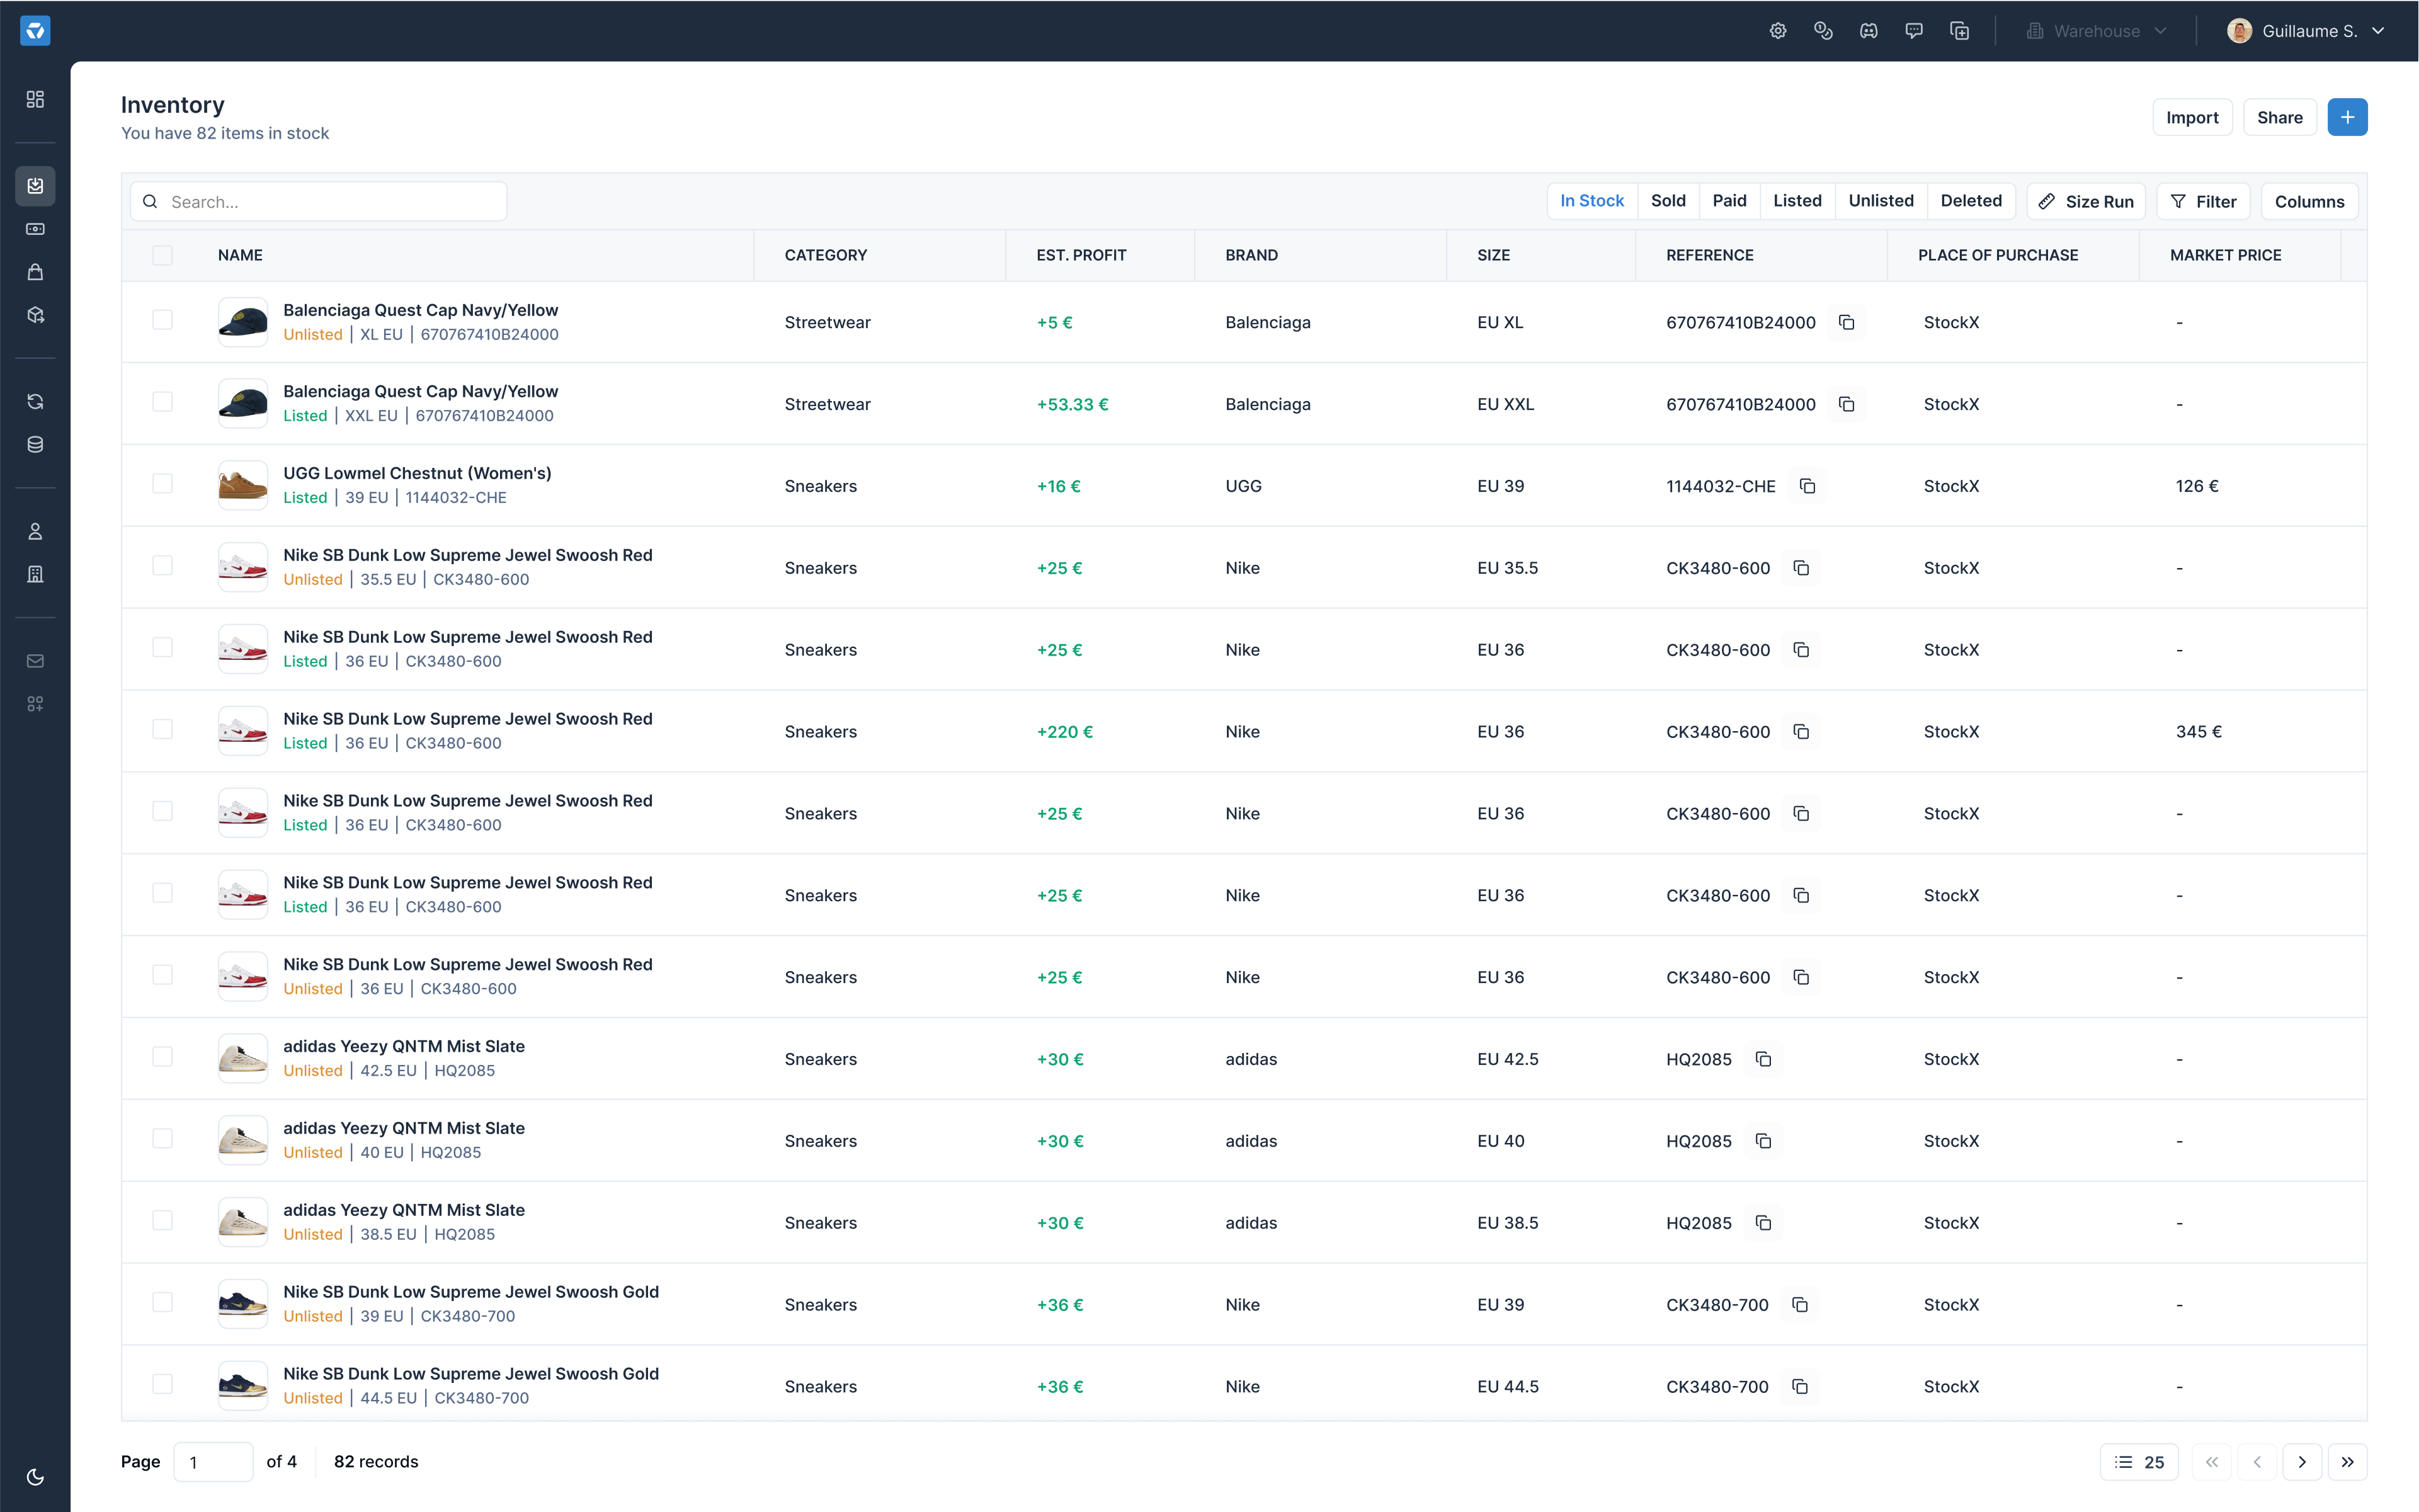Click the Import button
This screenshot has width=2419, height=1512.
pos(2192,117)
